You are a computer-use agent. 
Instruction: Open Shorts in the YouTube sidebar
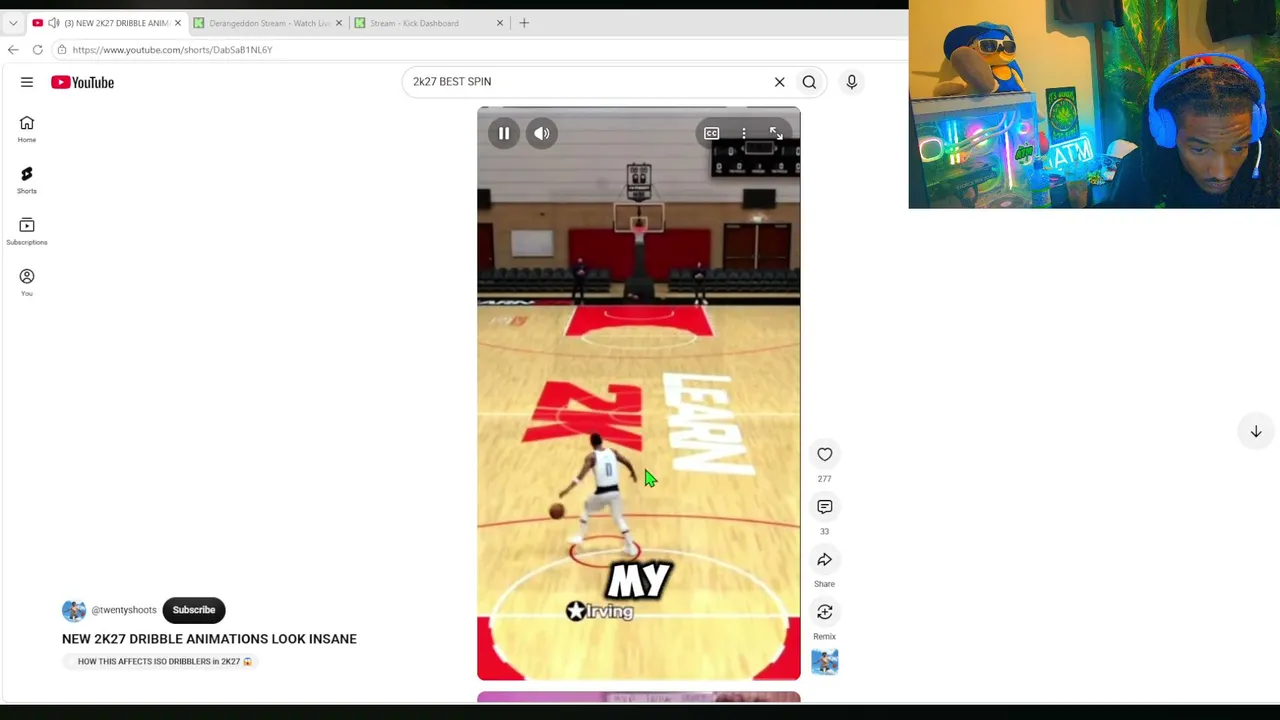point(27,180)
